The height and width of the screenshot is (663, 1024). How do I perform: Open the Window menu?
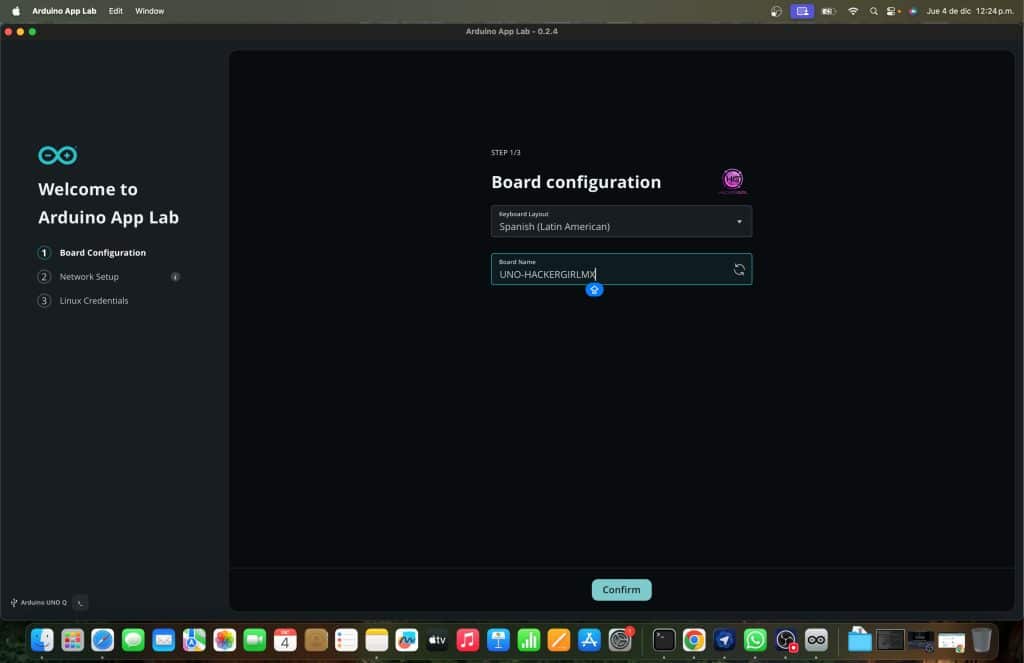150,11
